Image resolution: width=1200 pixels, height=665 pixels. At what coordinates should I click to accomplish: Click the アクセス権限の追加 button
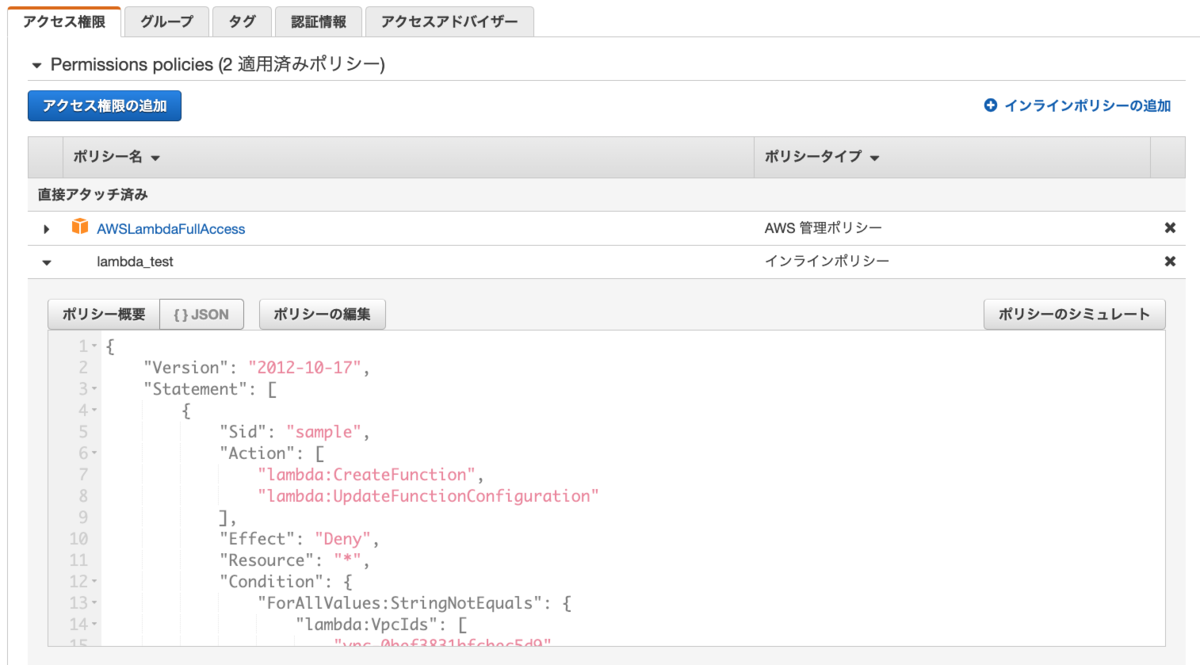click(104, 105)
